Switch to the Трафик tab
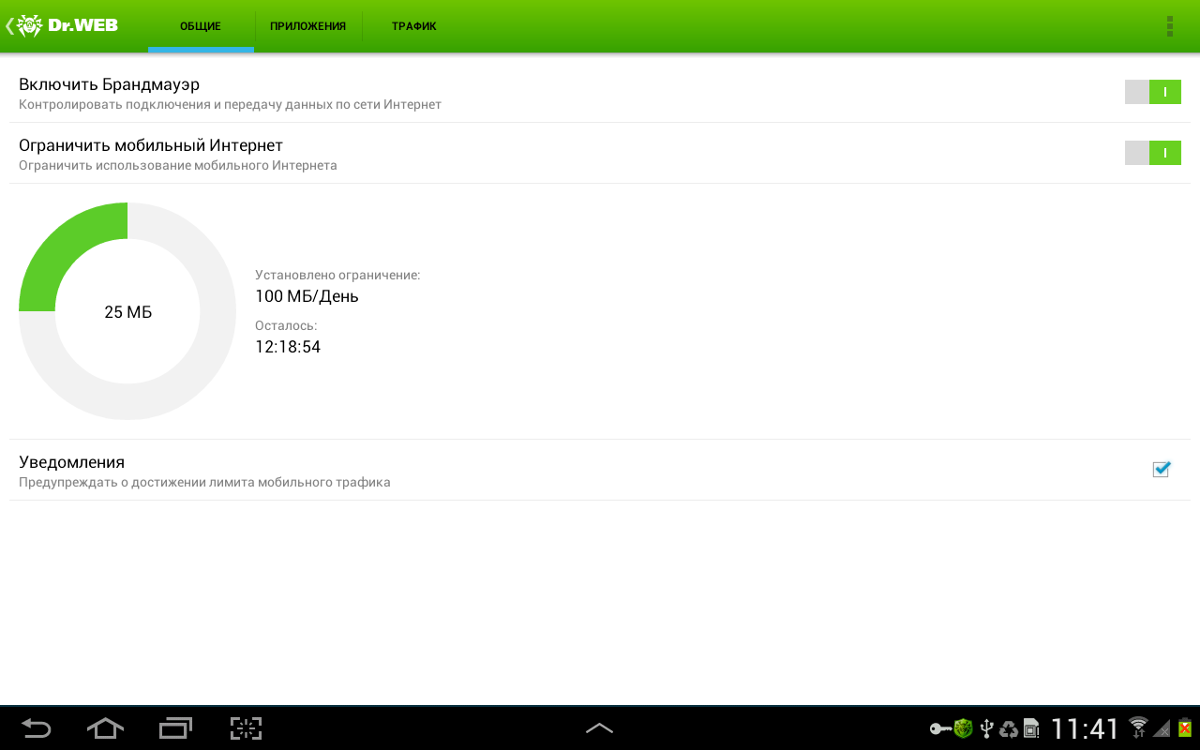The width and height of the screenshot is (1200, 750). click(x=414, y=26)
